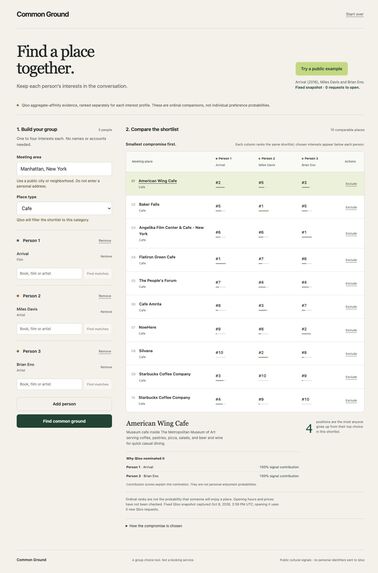This screenshot has width=378, height=573.
Task: Focus Person 3's interest search input
Action: (x=49, y=384)
